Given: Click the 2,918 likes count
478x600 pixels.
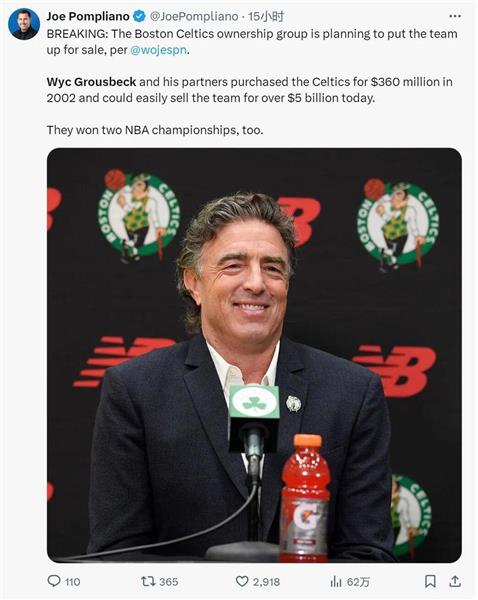Looking at the screenshot, I should point(266,582).
